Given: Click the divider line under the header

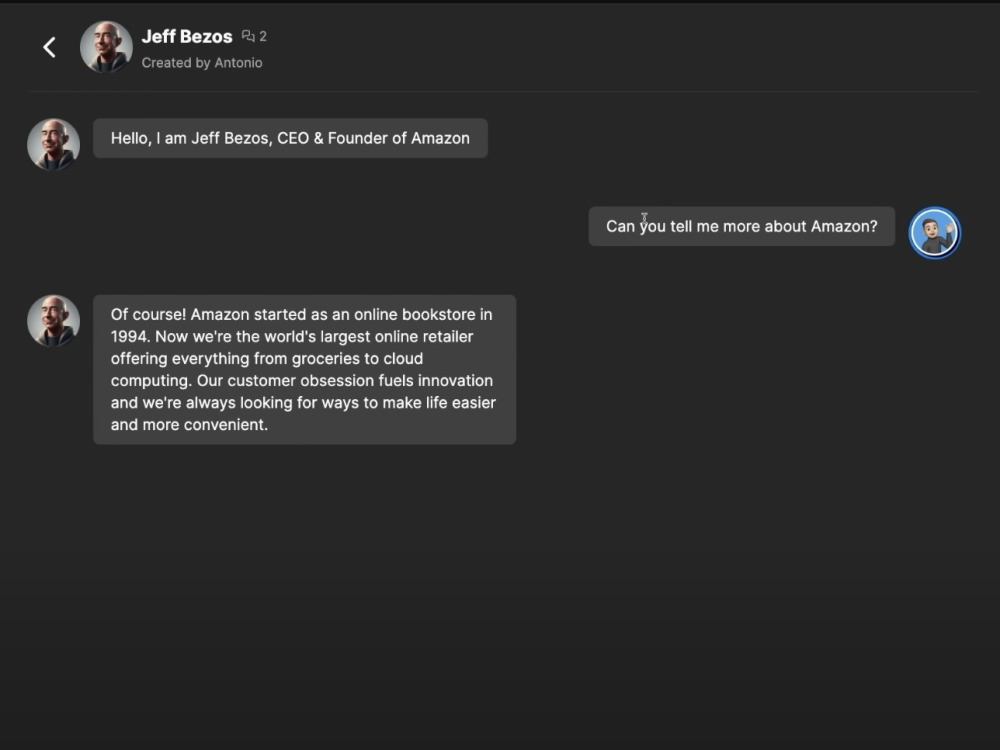Looking at the screenshot, I should 503,92.
